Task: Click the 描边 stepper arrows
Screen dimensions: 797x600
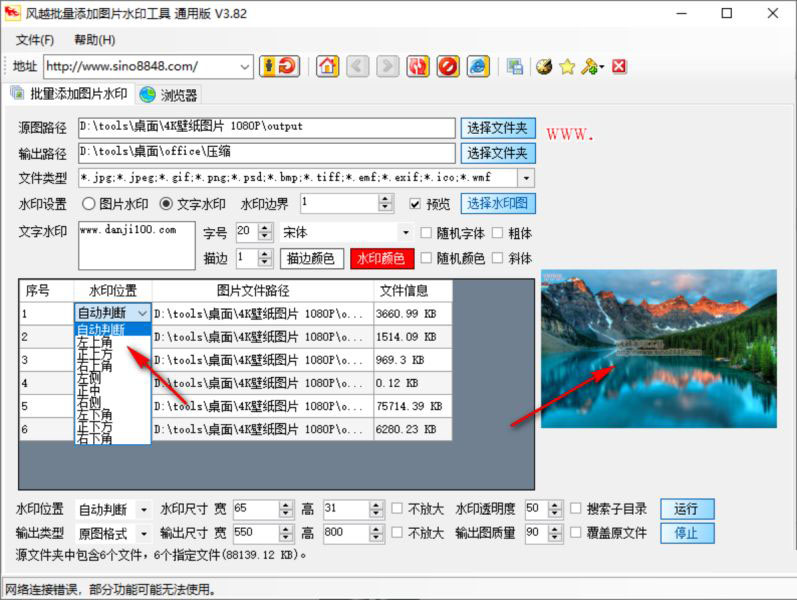Action: pyautogui.click(x=265, y=258)
